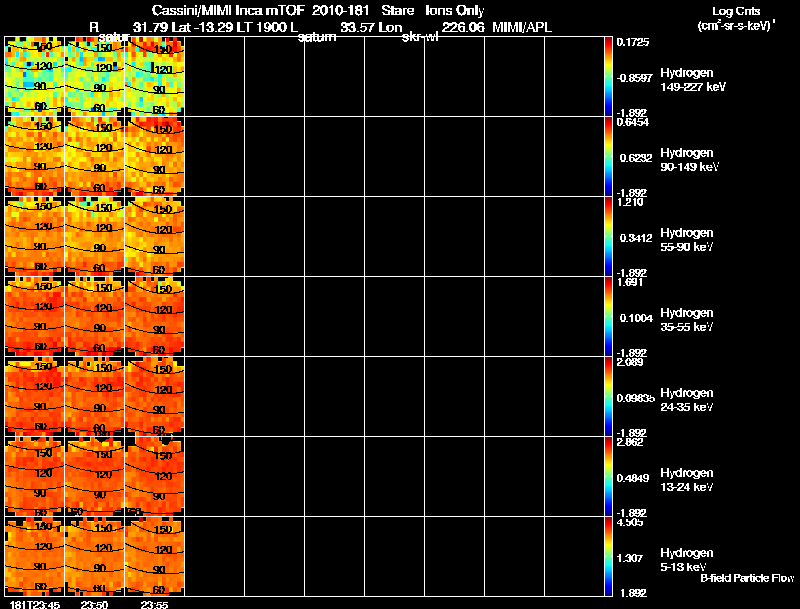Click the Hydrogen 90-149 keV label

click(689, 160)
